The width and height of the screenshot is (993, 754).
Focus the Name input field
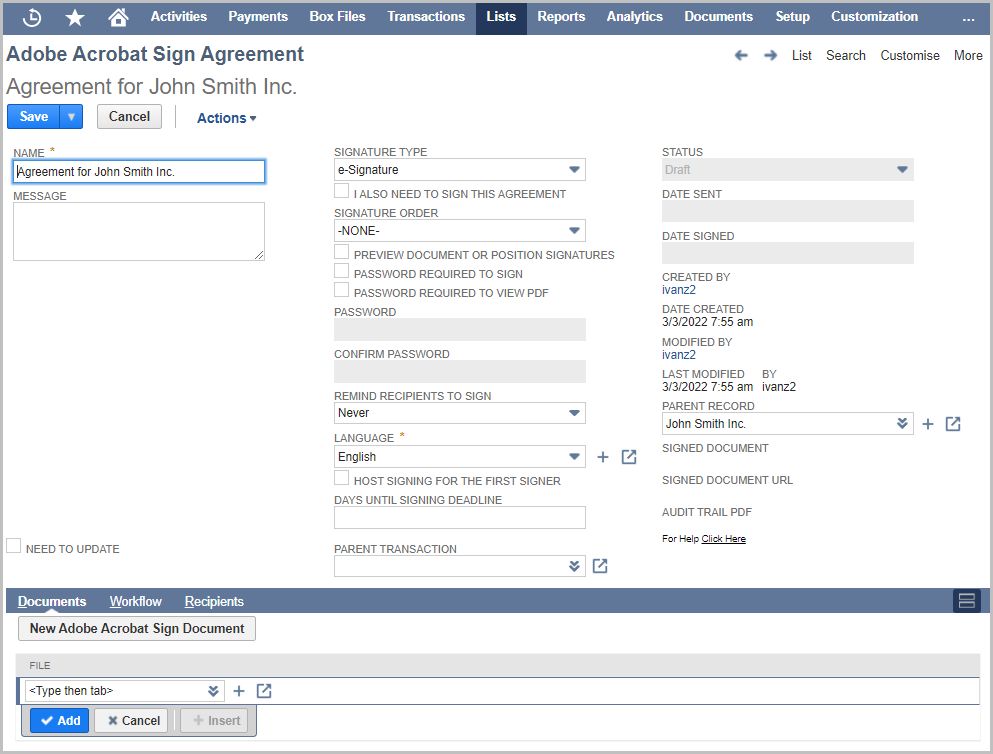pyautogui.click(x=139, y=172)
